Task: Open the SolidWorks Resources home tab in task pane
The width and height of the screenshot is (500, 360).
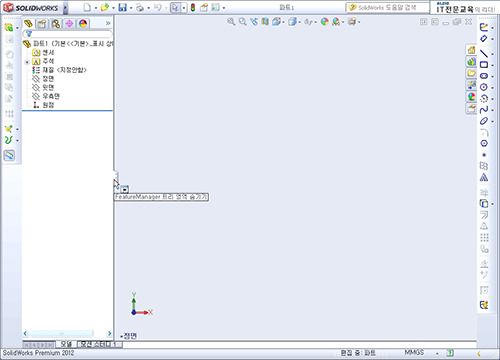Action: (471, 50)
